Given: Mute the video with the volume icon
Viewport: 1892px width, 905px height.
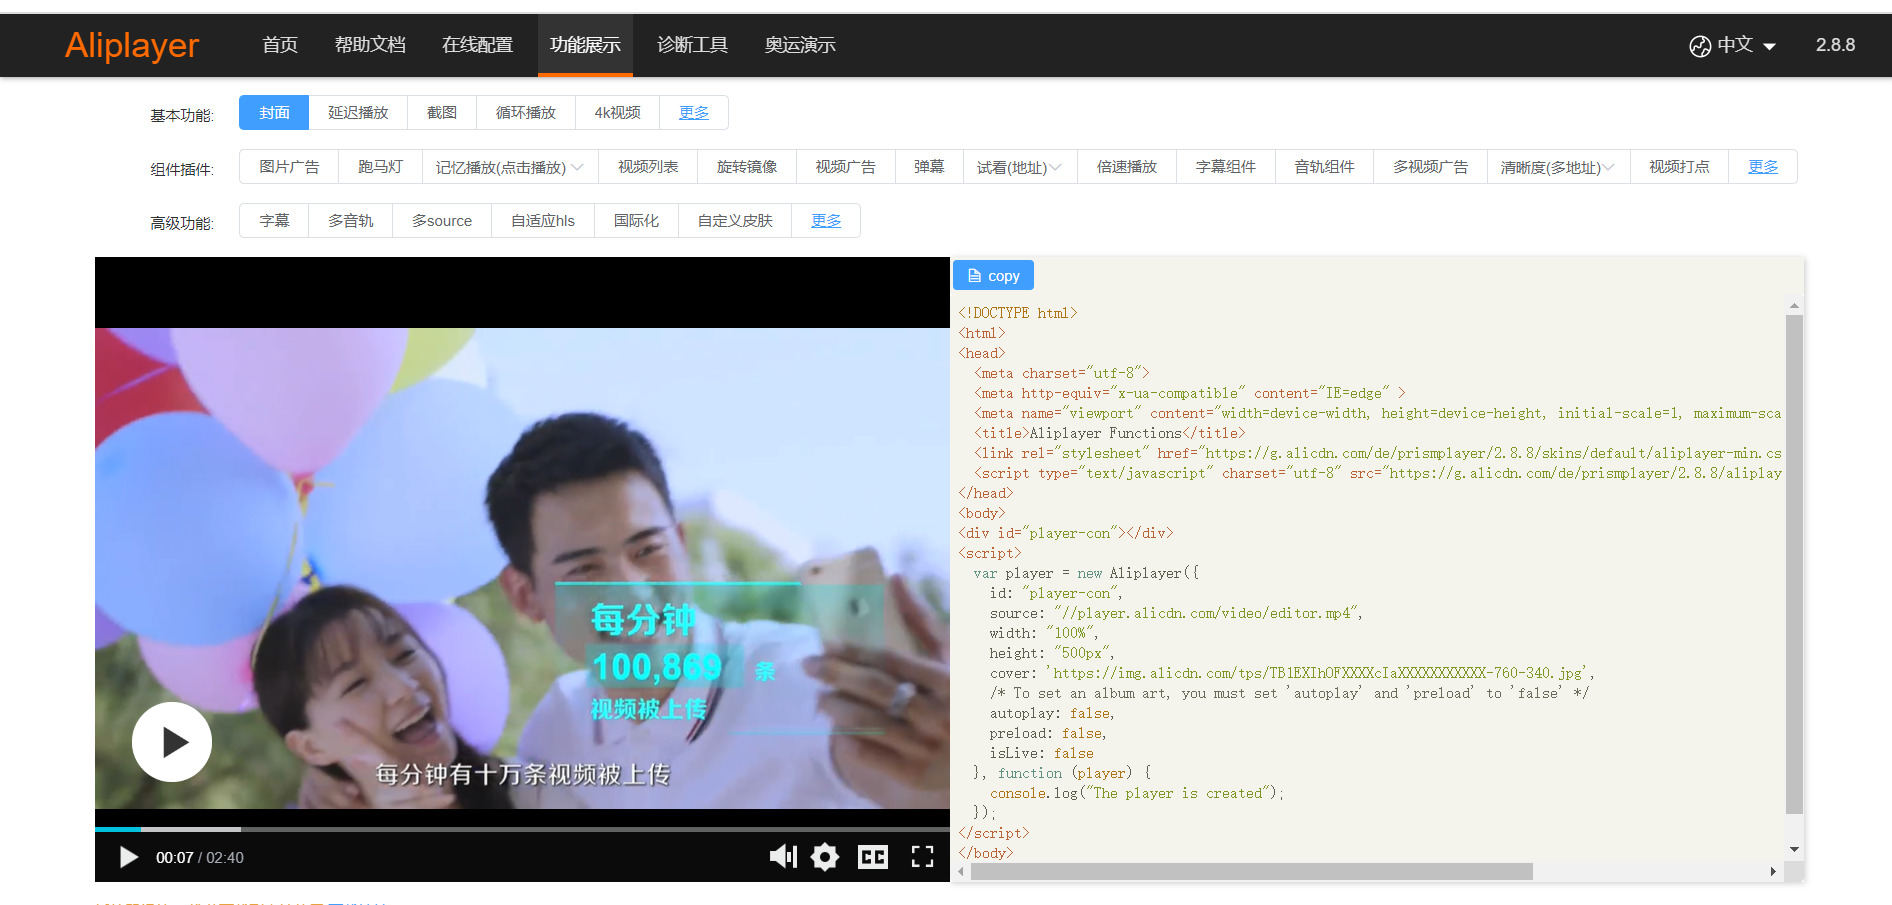Looking at the screenshot, I should point(783,856).
